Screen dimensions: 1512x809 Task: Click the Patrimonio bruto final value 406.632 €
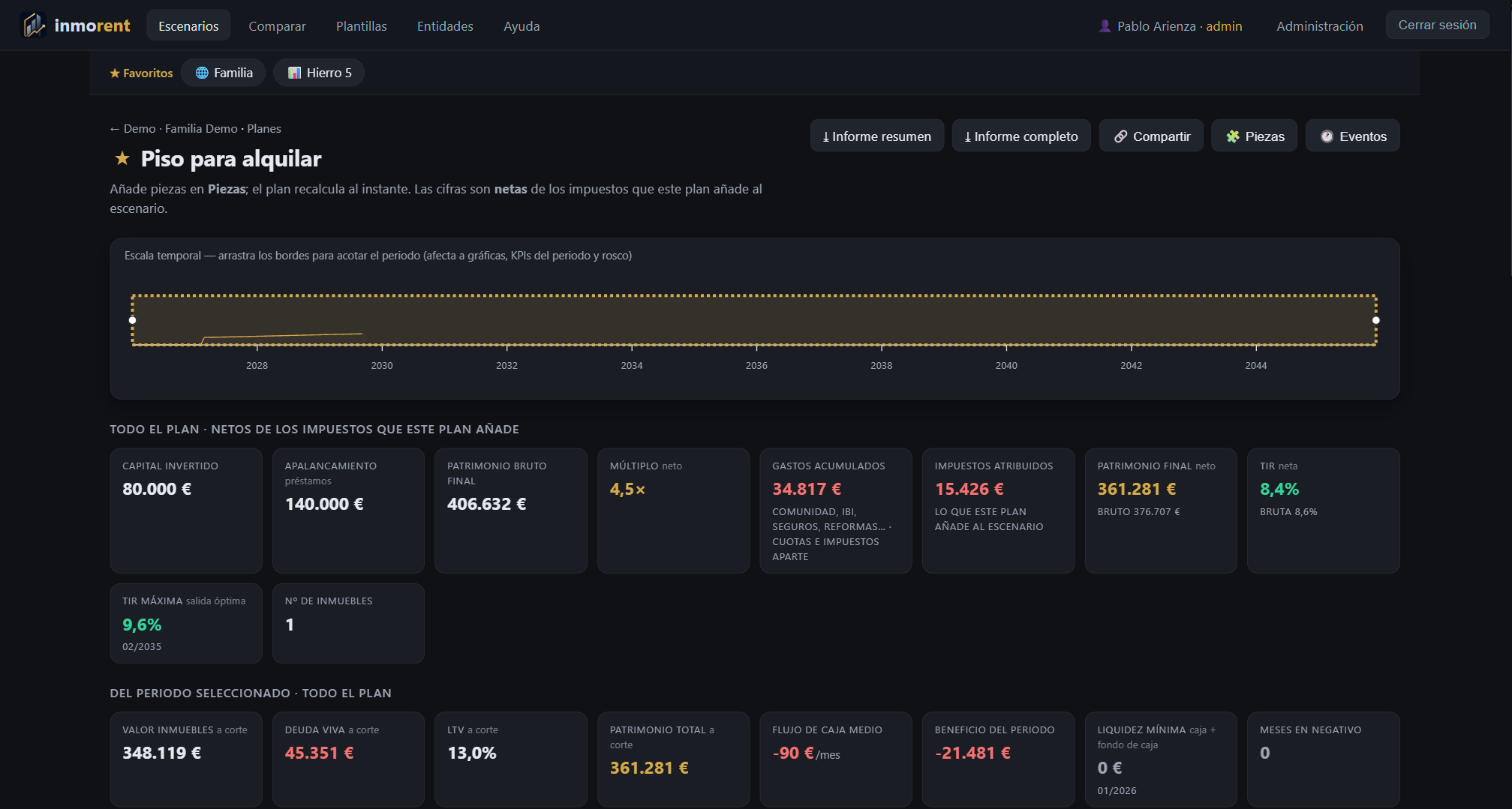tap(486, 504)
